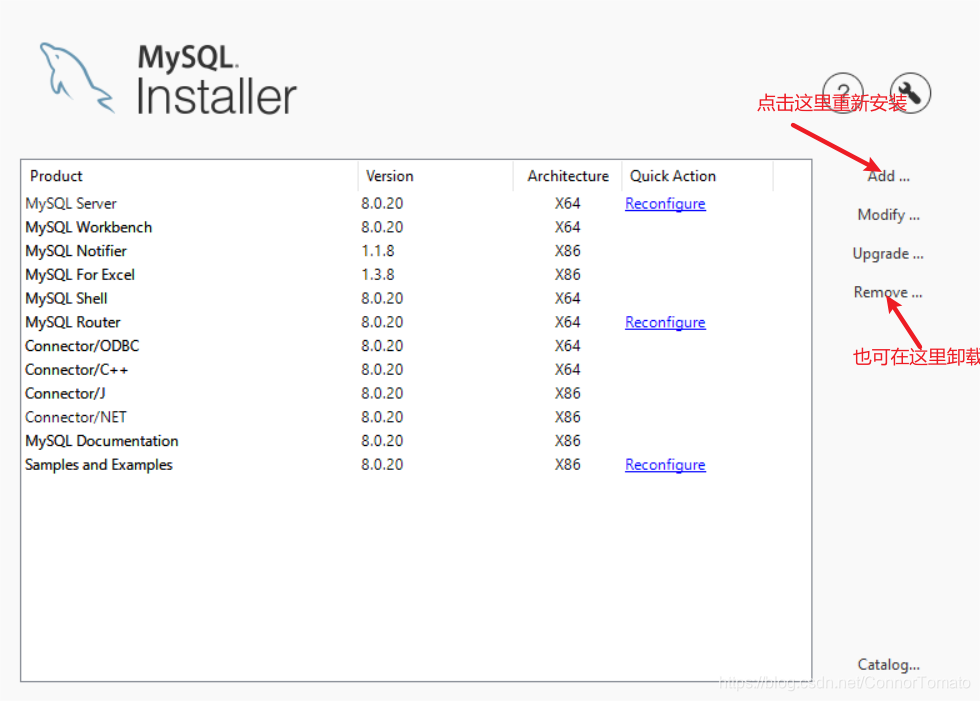This screenshot has height=701, width=980.
Task: Select the MySQL Server row
Action: pos(416,204)
